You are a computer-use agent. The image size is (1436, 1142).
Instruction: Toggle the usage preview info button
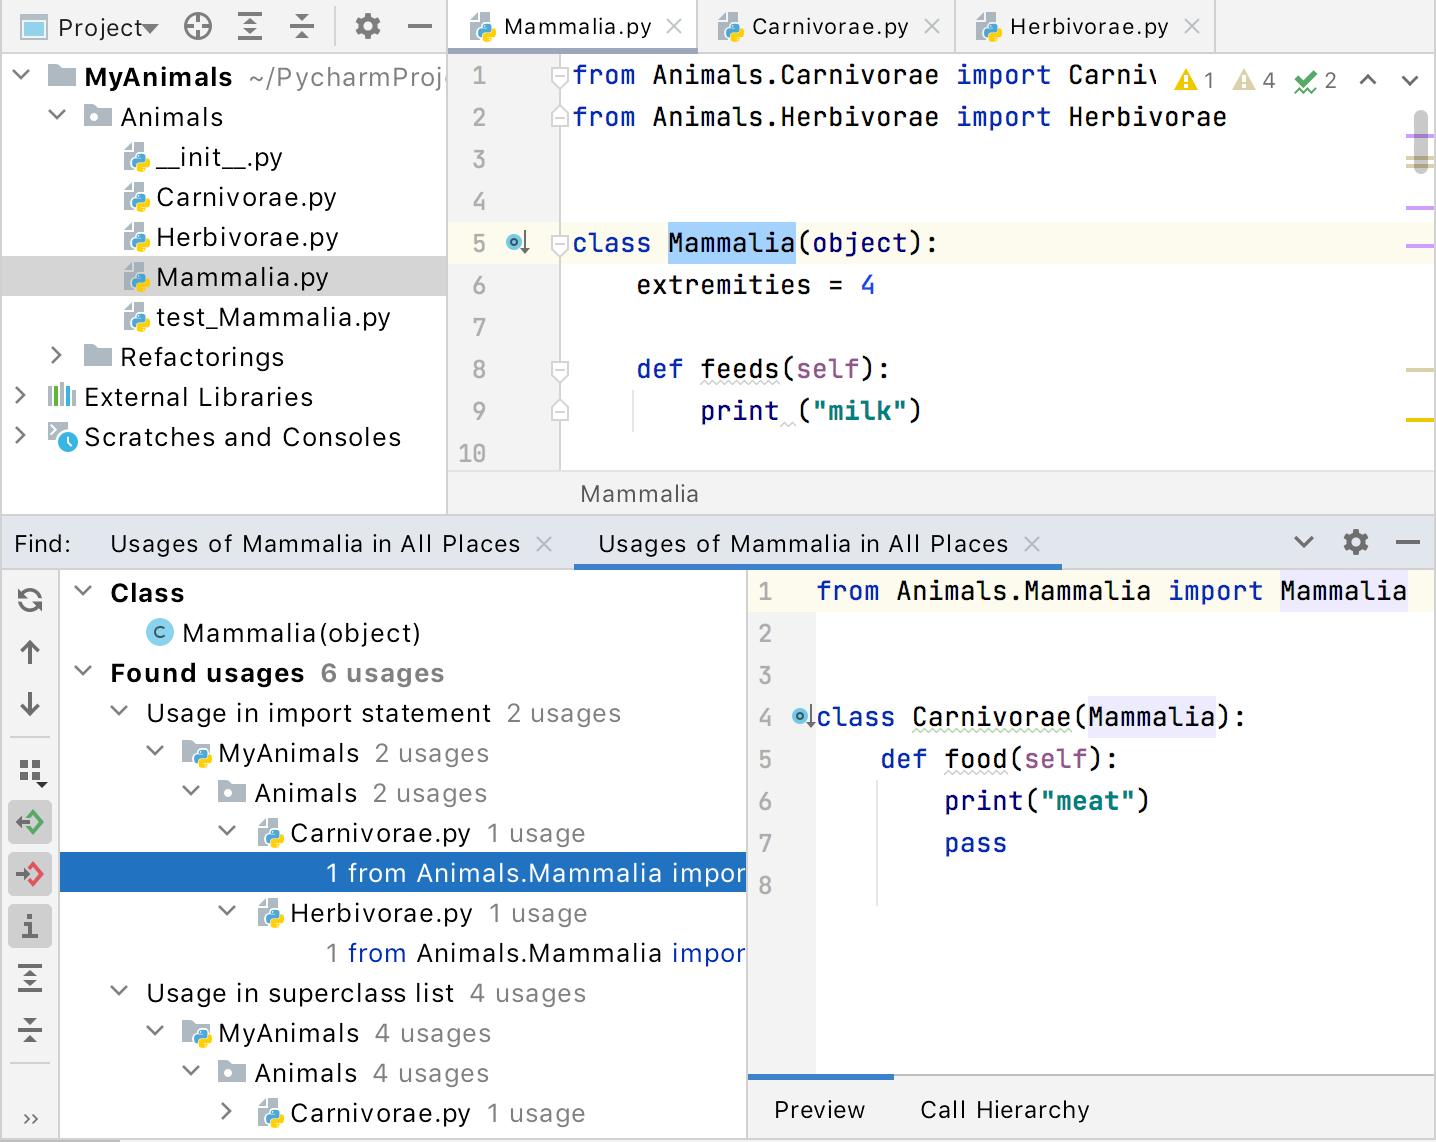tap(30, 927)
